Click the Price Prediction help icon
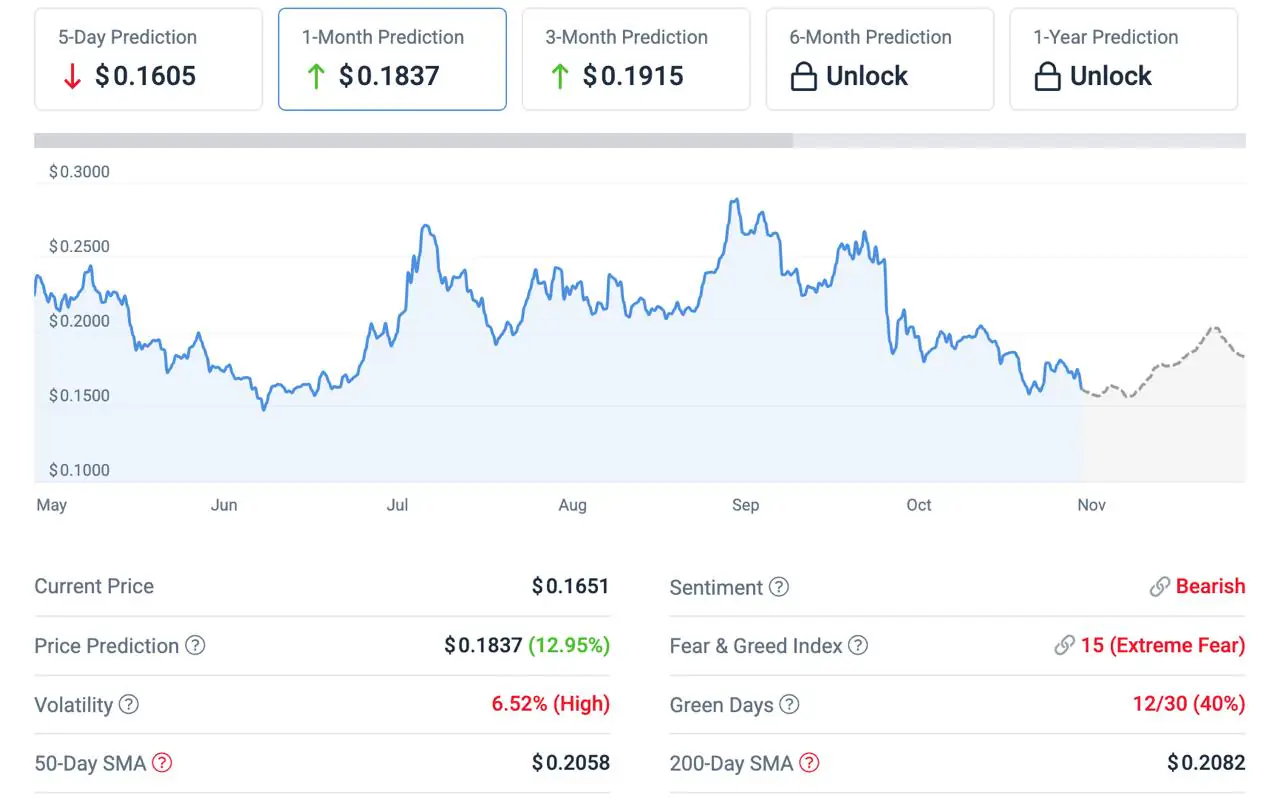Image resolution: width=1280 pixels, height=798 pixels. [x=196, y=646]
